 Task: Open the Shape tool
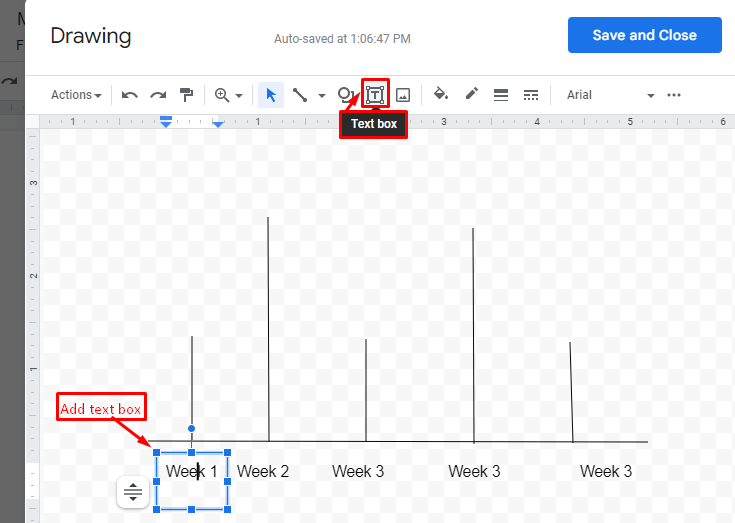coord(346,95)
